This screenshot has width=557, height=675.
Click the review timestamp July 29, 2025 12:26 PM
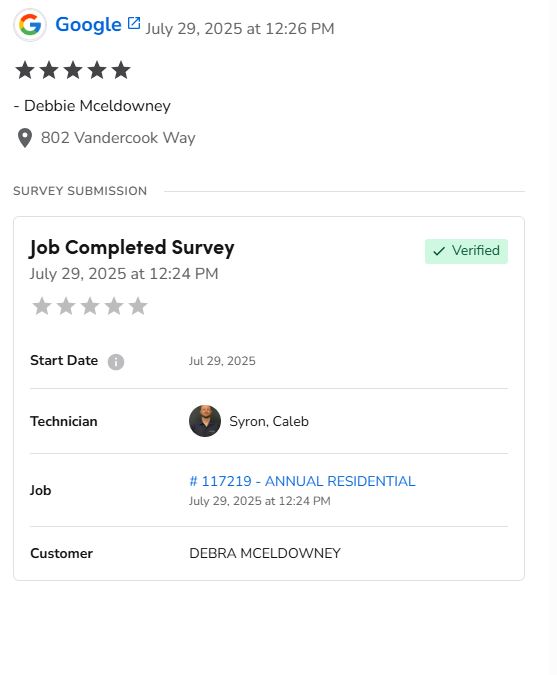click(x=240, y=29)
